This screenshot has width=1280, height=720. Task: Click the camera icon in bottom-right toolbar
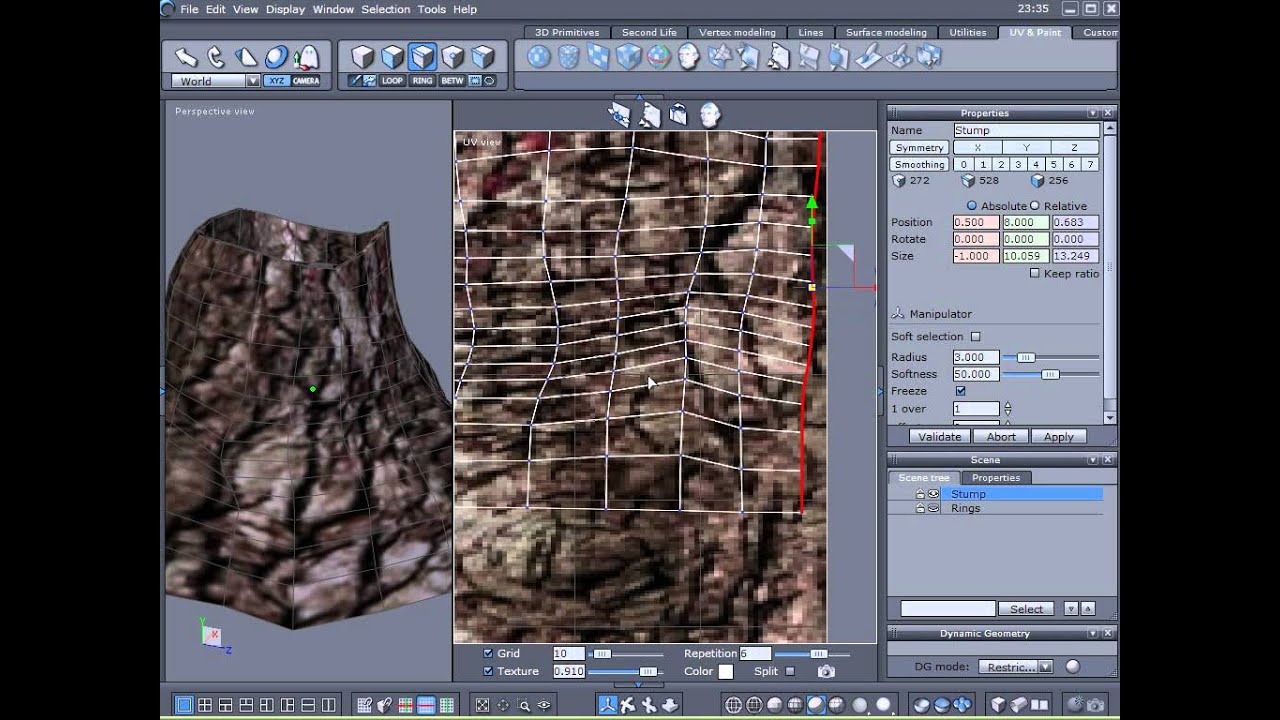pyautogui.click(x=1095, y=705)
